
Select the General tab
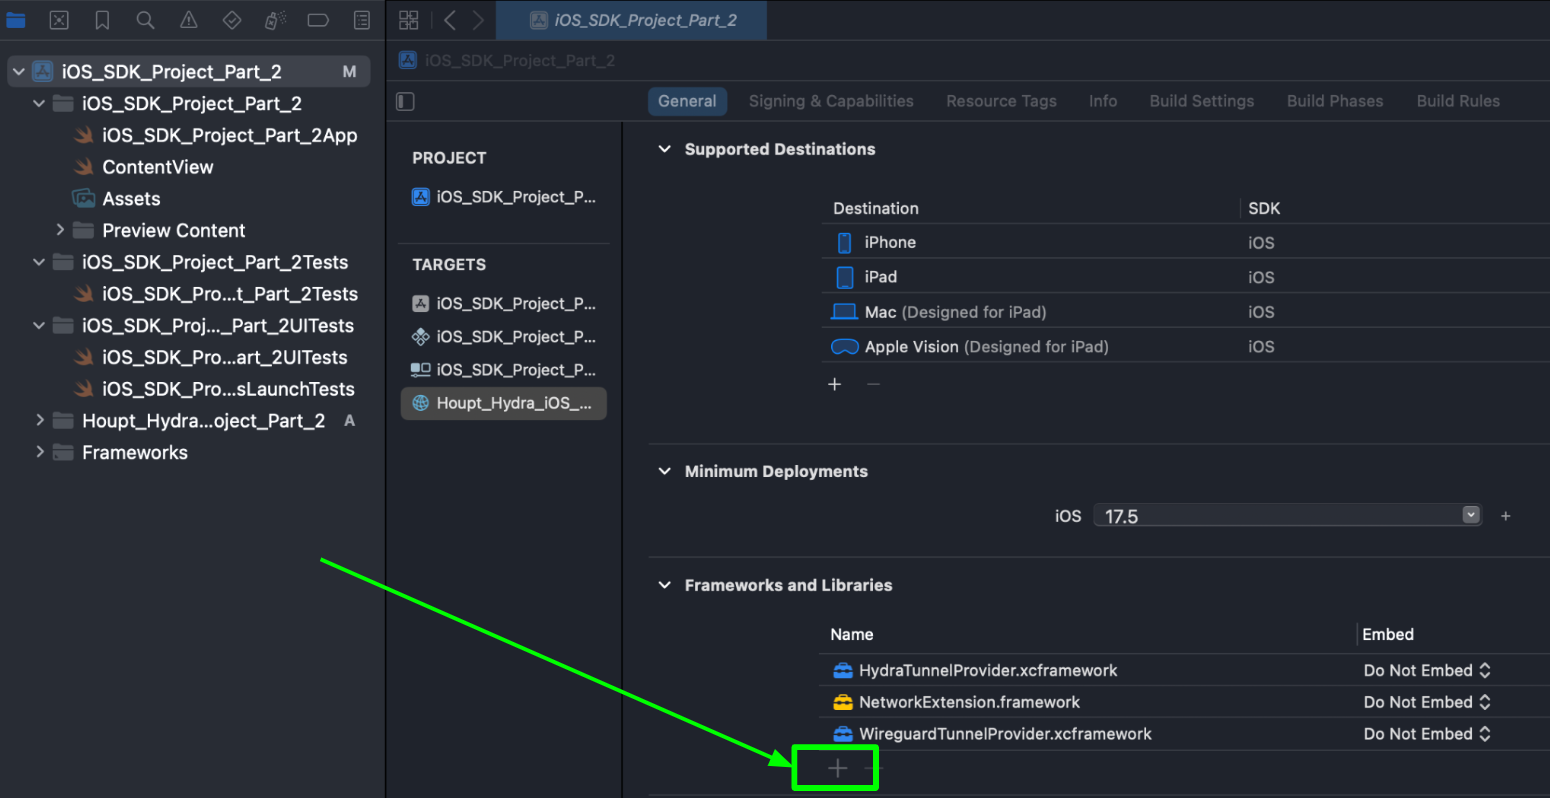pos(687,101)
